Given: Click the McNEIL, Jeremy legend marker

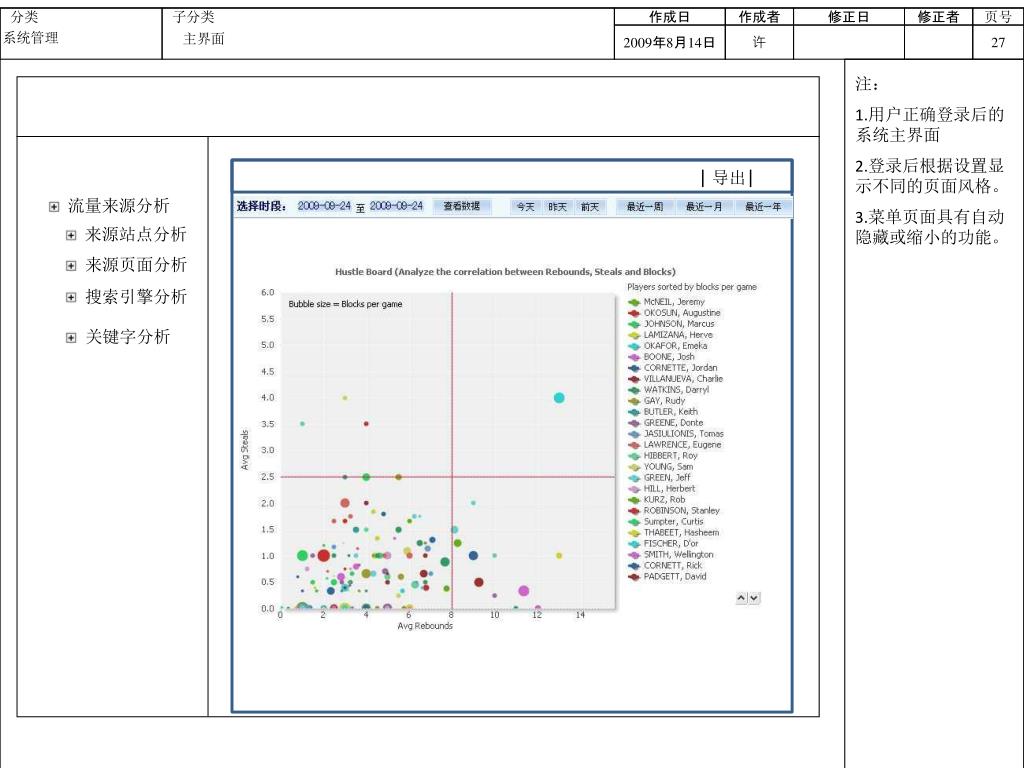Looking at the screenshot, I should [634, 302].
